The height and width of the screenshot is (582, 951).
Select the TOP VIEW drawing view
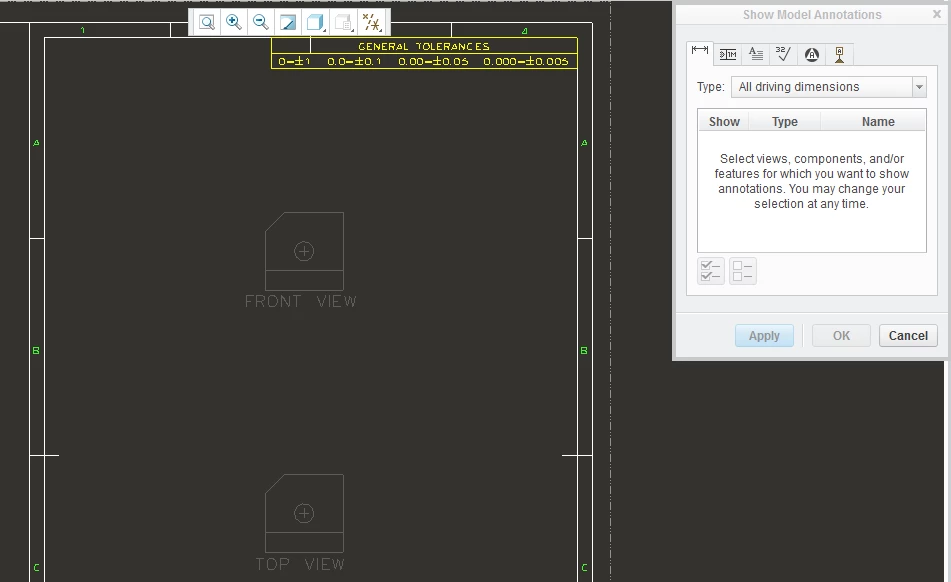point(304,513)
